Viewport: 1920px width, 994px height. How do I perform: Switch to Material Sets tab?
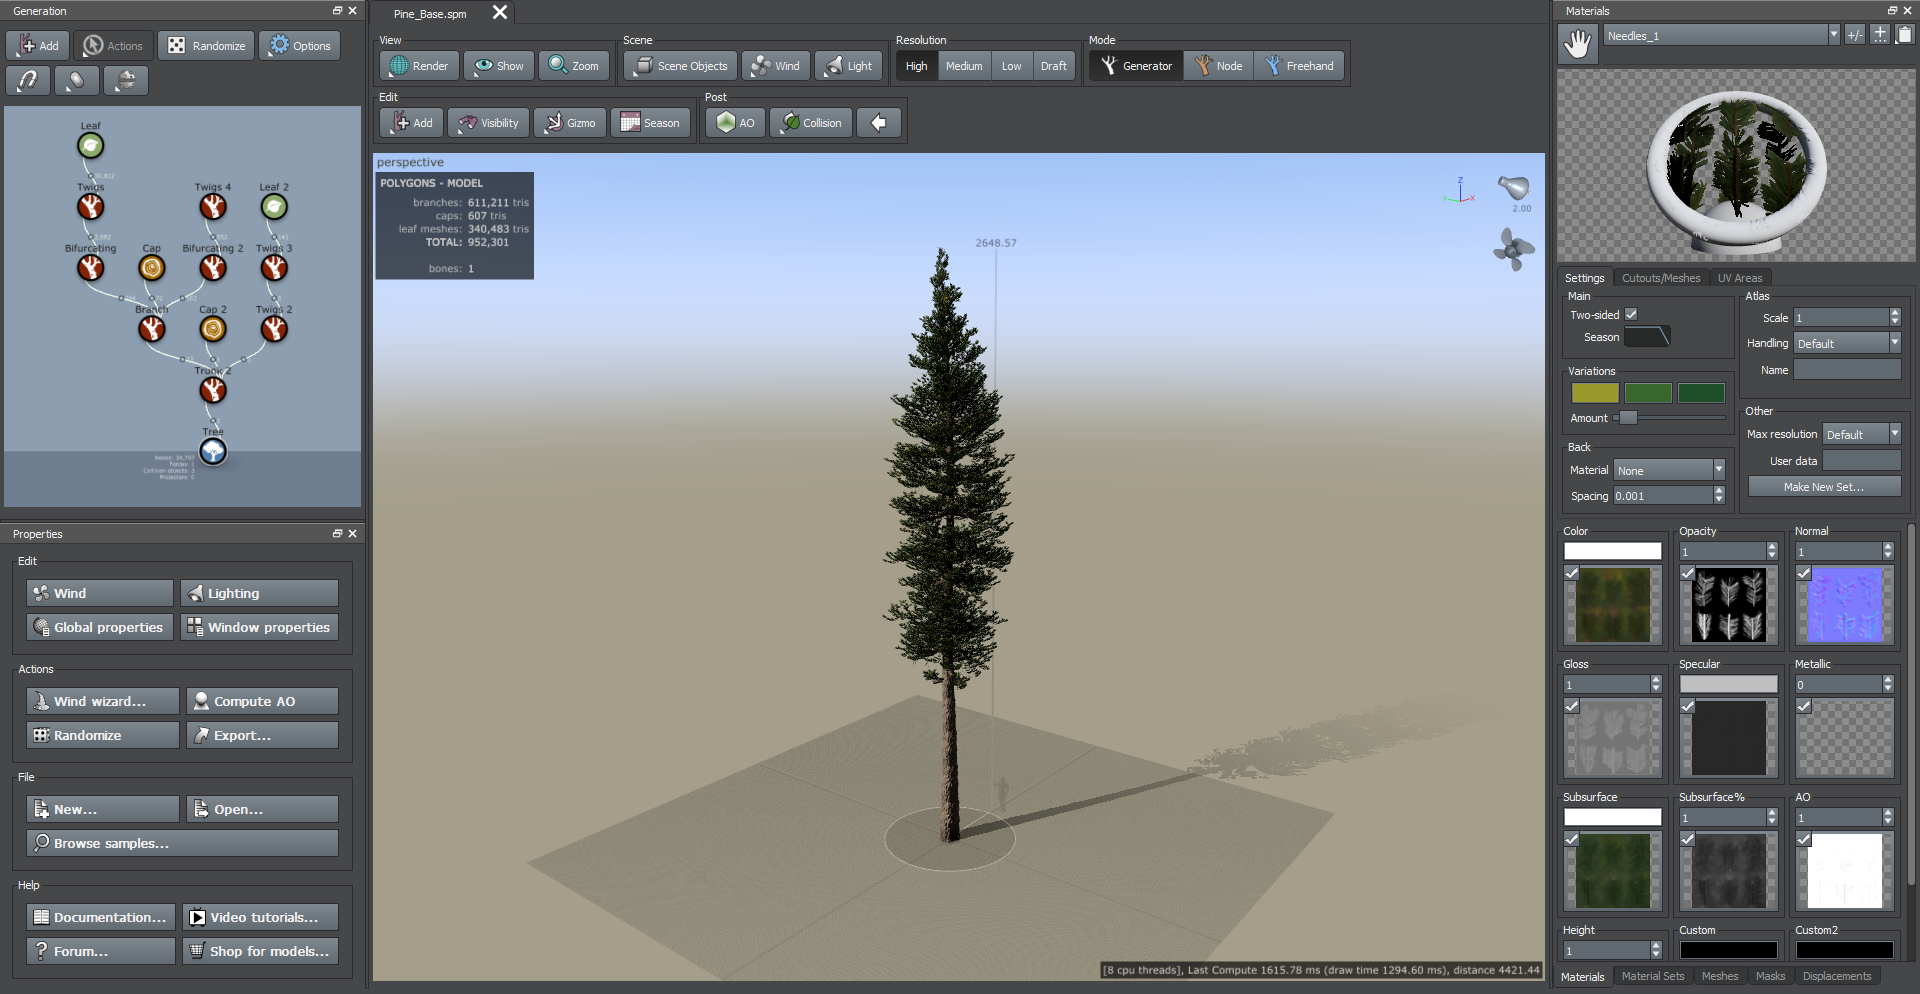pos(1652,976)
